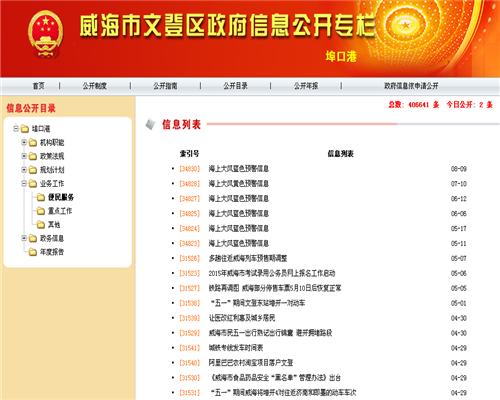This screenshot has height=400, width=500.
Task: Expand the 政策法规 tree node
Action: 24,156
